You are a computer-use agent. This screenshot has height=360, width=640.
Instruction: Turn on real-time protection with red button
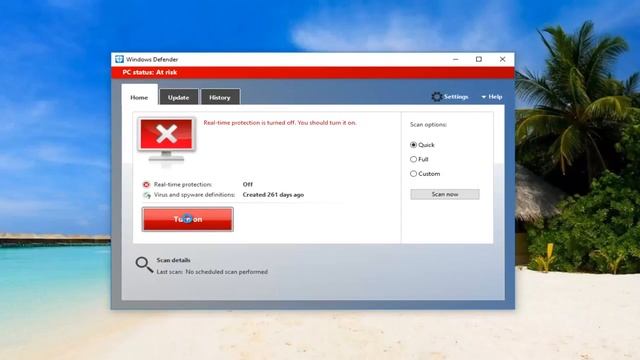point(188,219)
